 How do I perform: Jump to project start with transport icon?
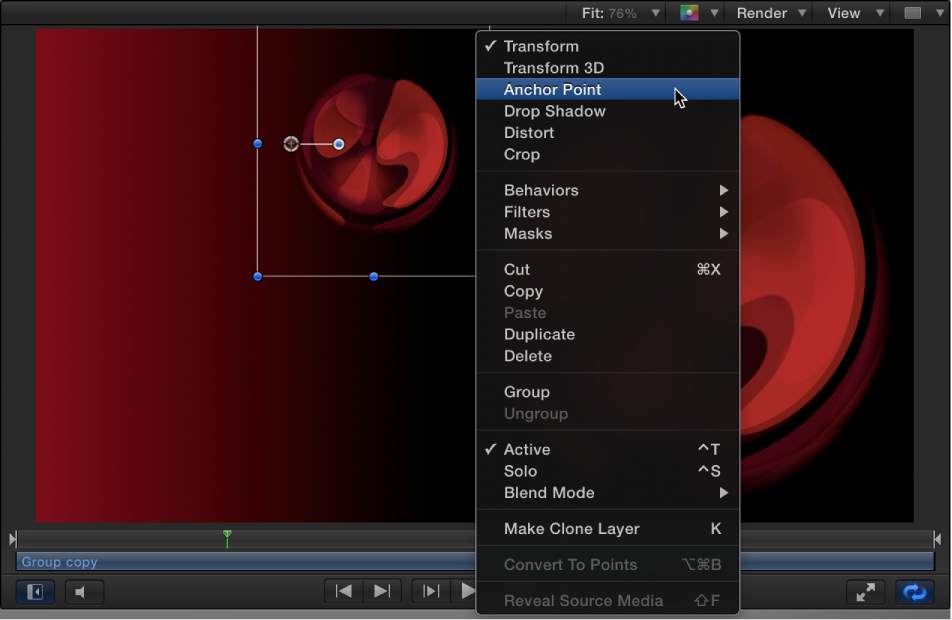[343, 591]
